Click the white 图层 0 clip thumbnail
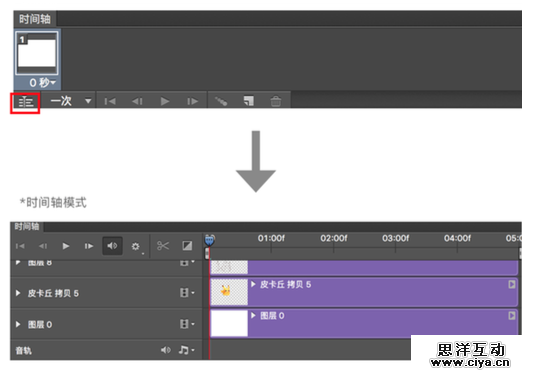Screen dimensions: 539x378 coord(229,323)
